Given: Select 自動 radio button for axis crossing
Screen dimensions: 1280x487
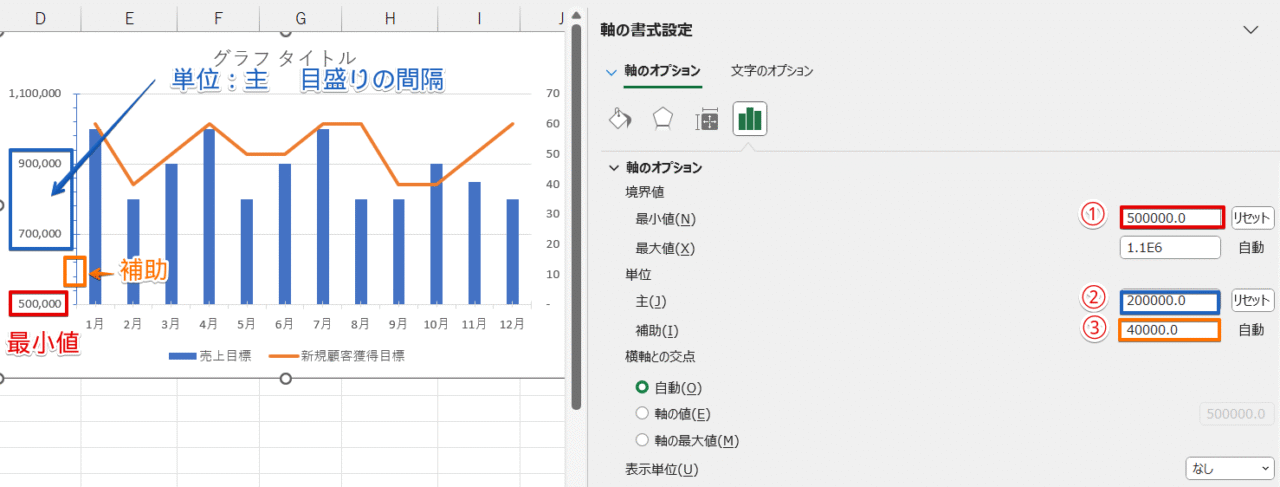Looking at the screenshot, I should pyautogui.click(x=643, y=388).
